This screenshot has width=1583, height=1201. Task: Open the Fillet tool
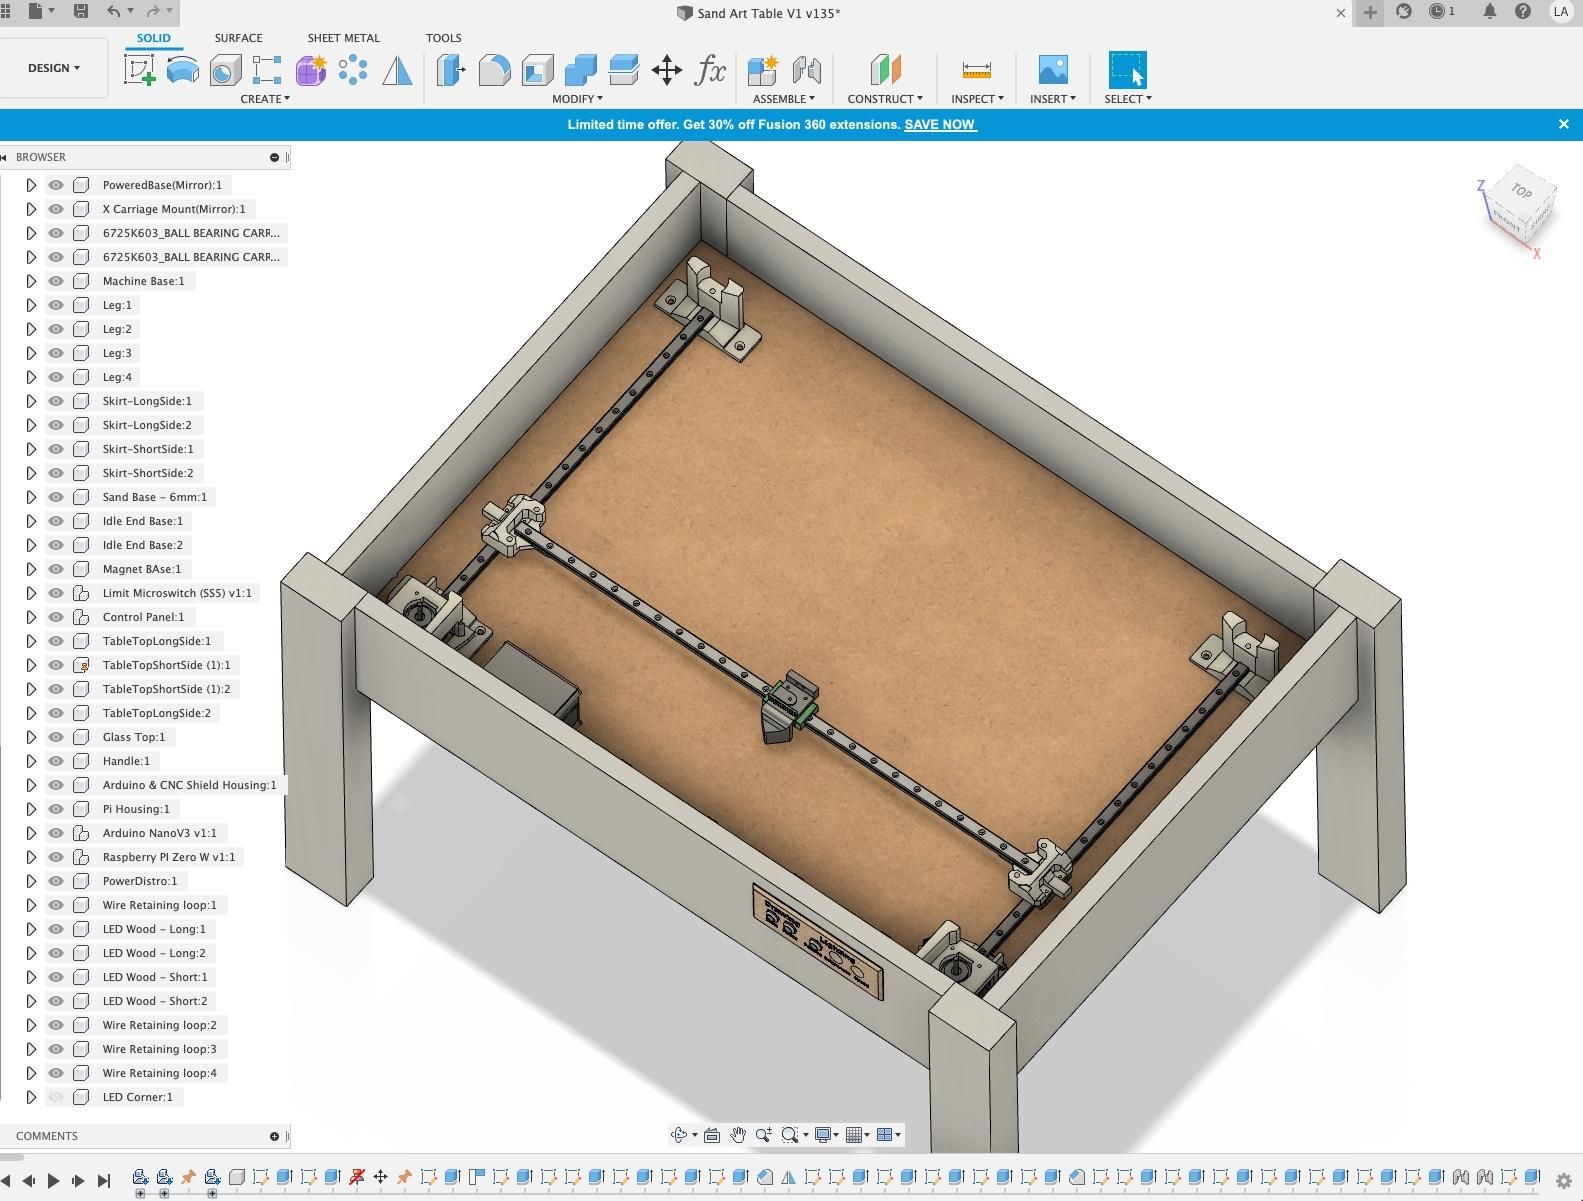[494, 70]
